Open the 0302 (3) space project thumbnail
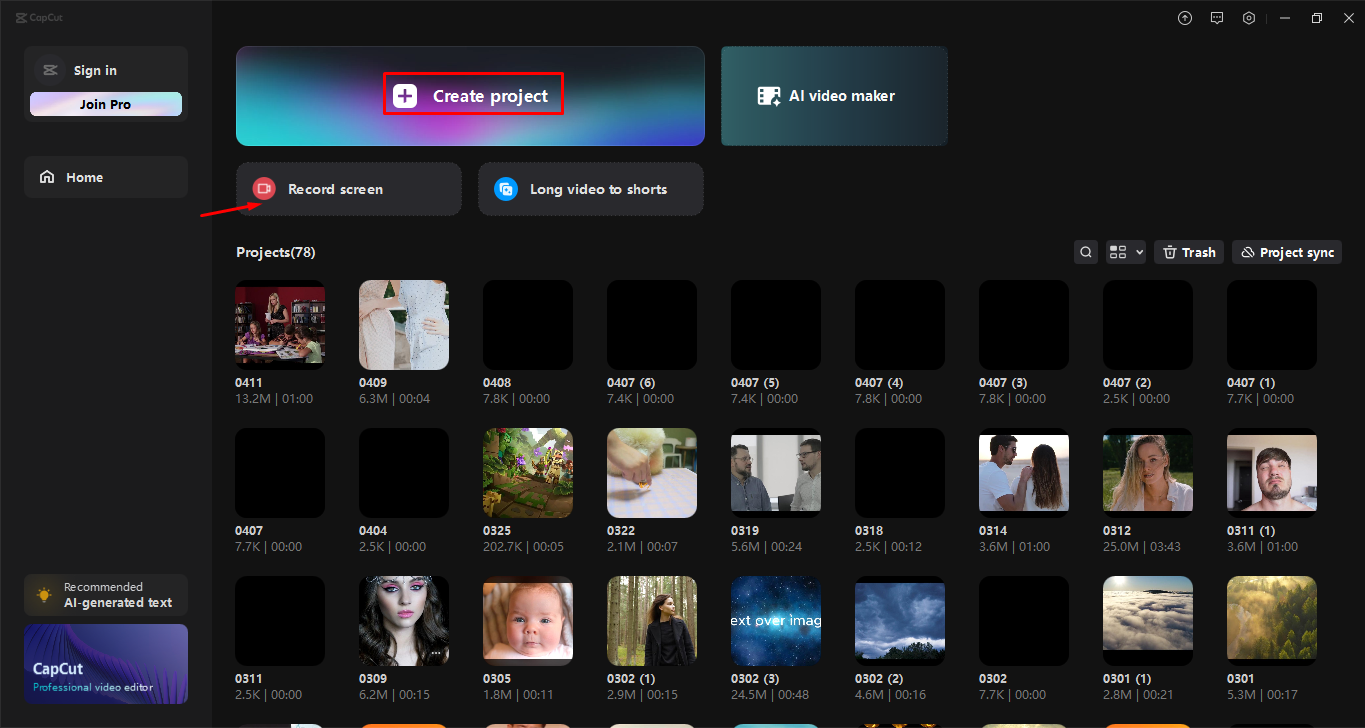Image resolution: width=1365 pixels, height=728 pixels. click(x=776, y=621)
